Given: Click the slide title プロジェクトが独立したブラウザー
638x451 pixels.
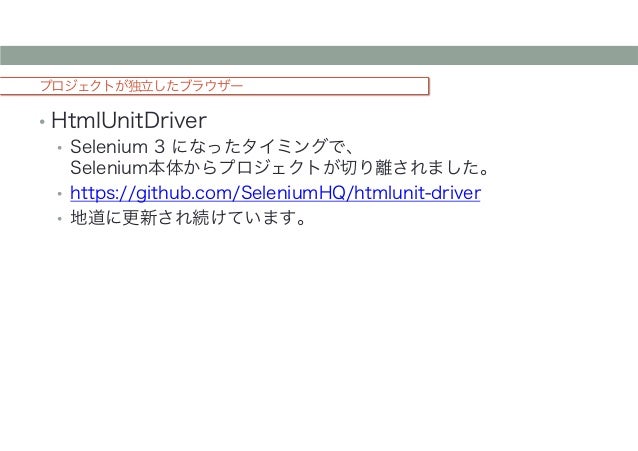Looking at the screenshot, I should point(141,86).
